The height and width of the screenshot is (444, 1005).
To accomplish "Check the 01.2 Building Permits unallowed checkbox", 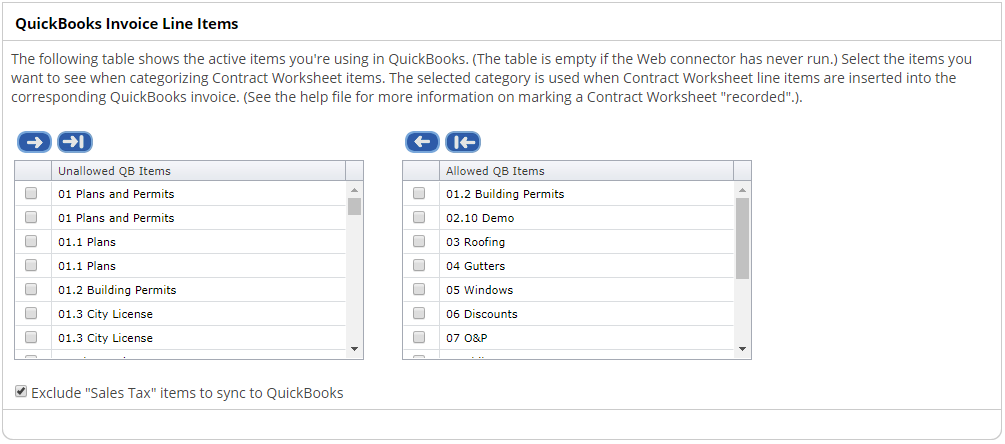I will [x=31, y=290].
